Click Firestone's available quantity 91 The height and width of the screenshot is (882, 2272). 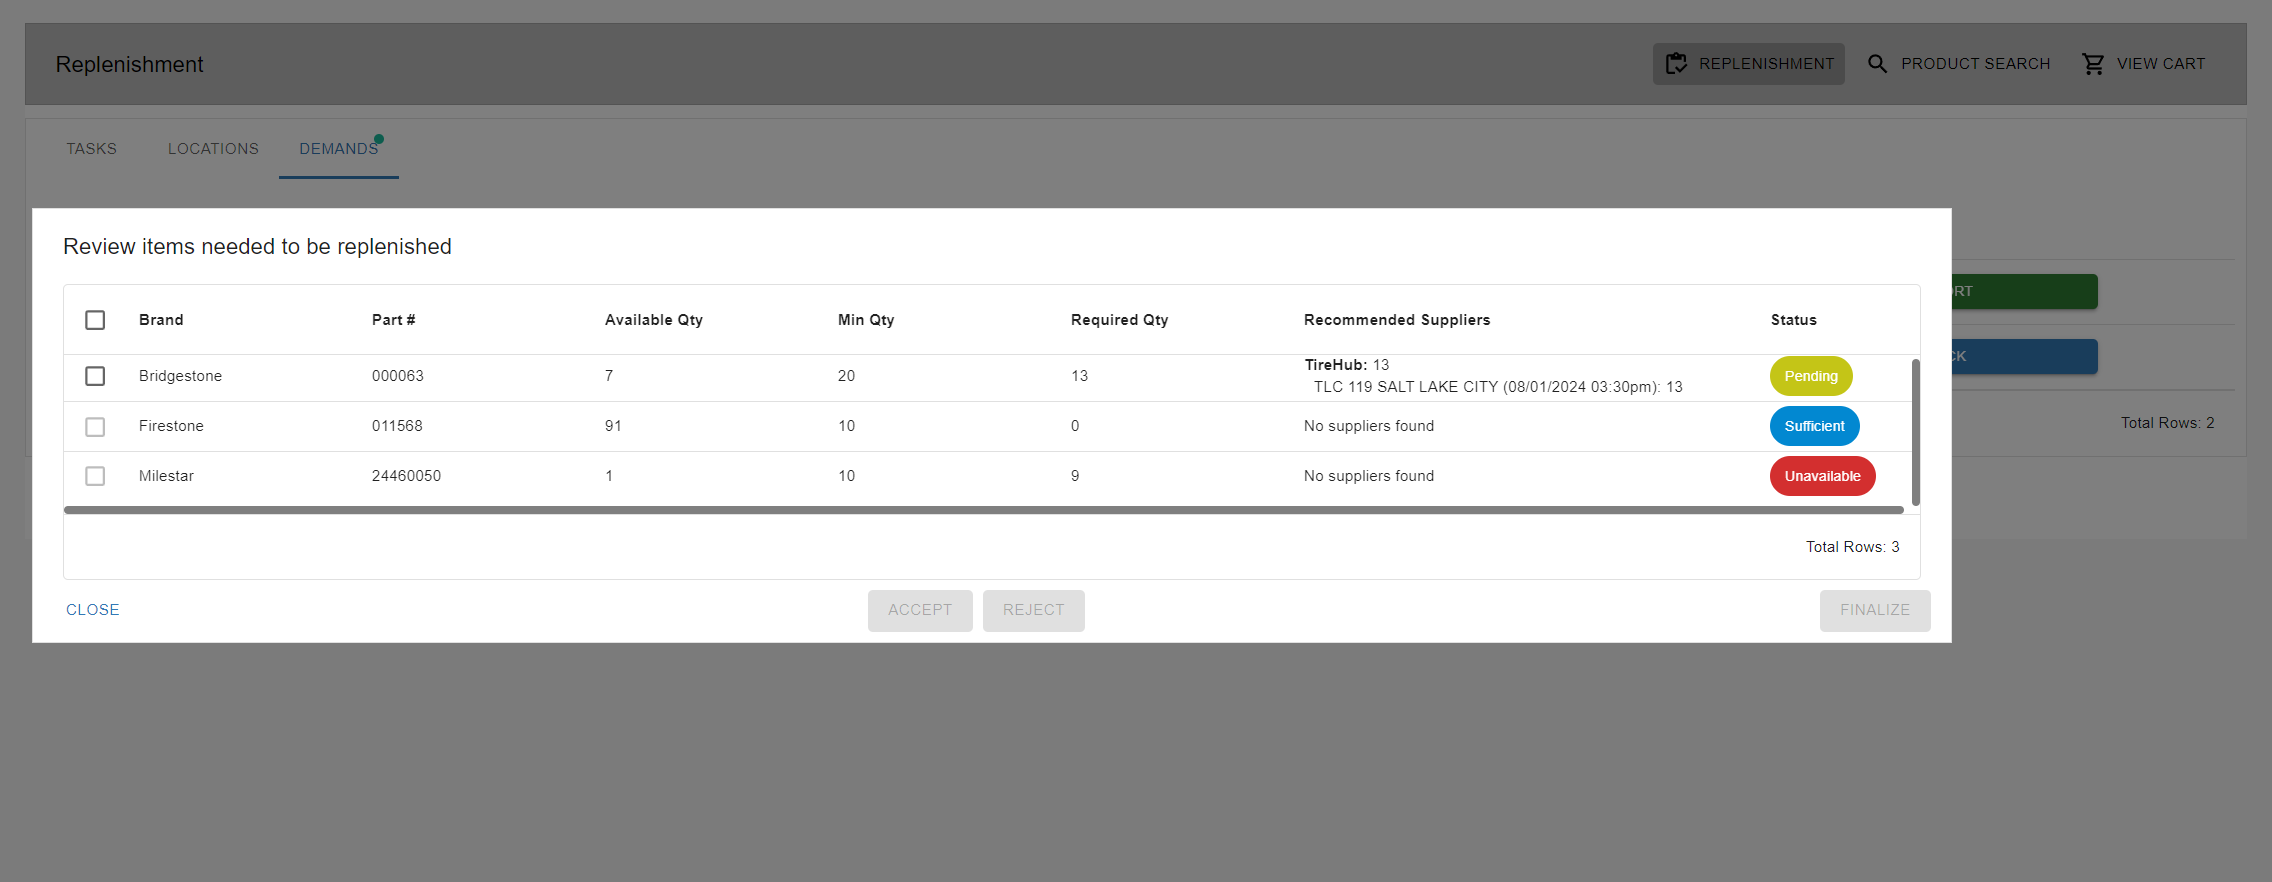(x=613, y=426)
